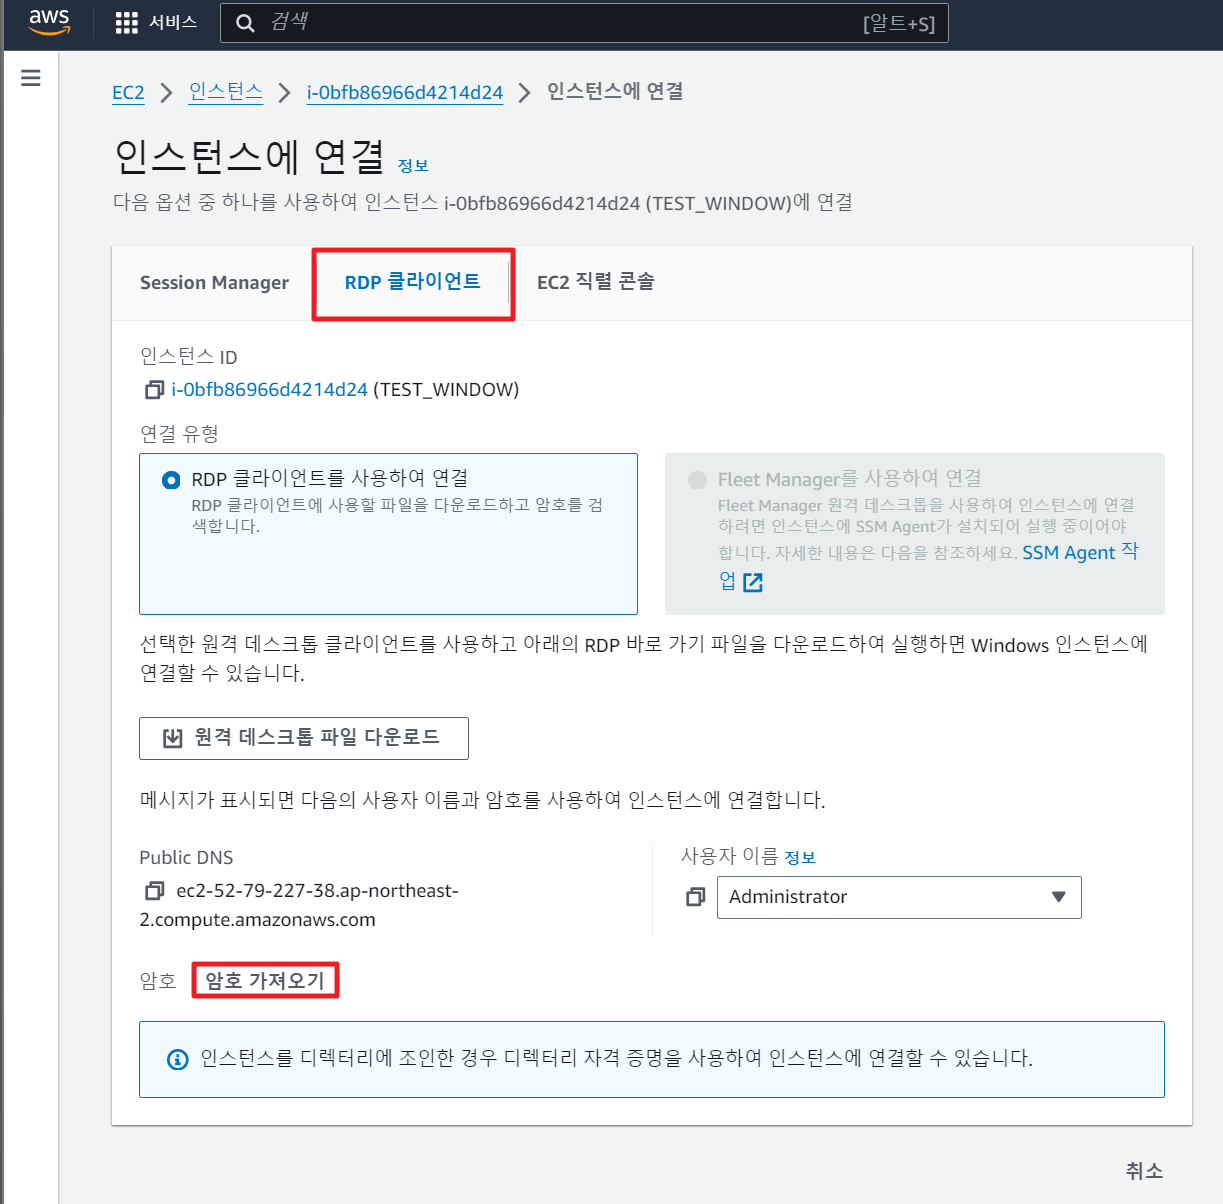Viewport: 1223px width, 1204px height.
Task: Click the 정보 link next to page title
Action: 413,166
